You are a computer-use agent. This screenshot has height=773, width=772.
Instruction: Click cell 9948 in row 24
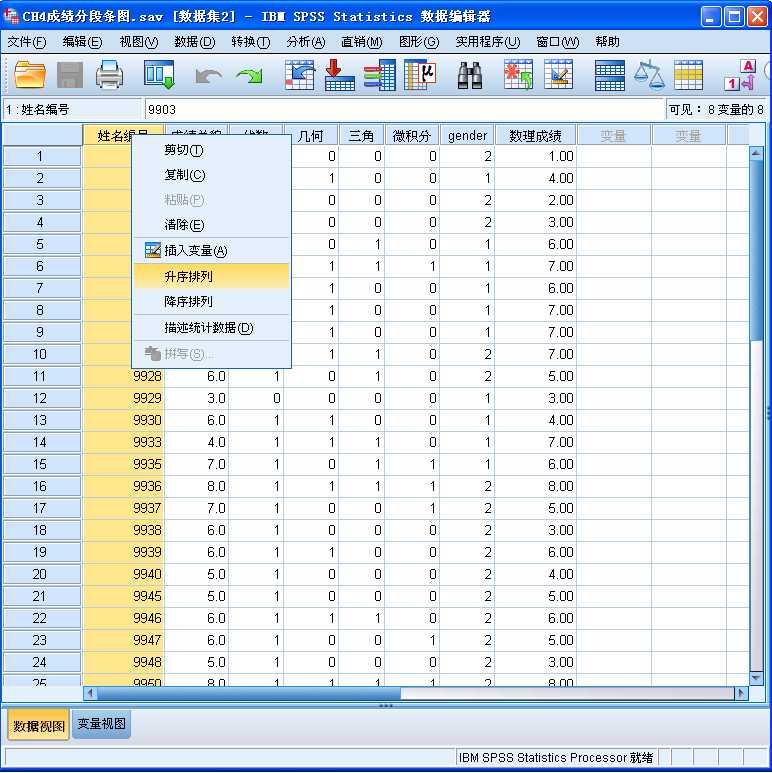124,662
